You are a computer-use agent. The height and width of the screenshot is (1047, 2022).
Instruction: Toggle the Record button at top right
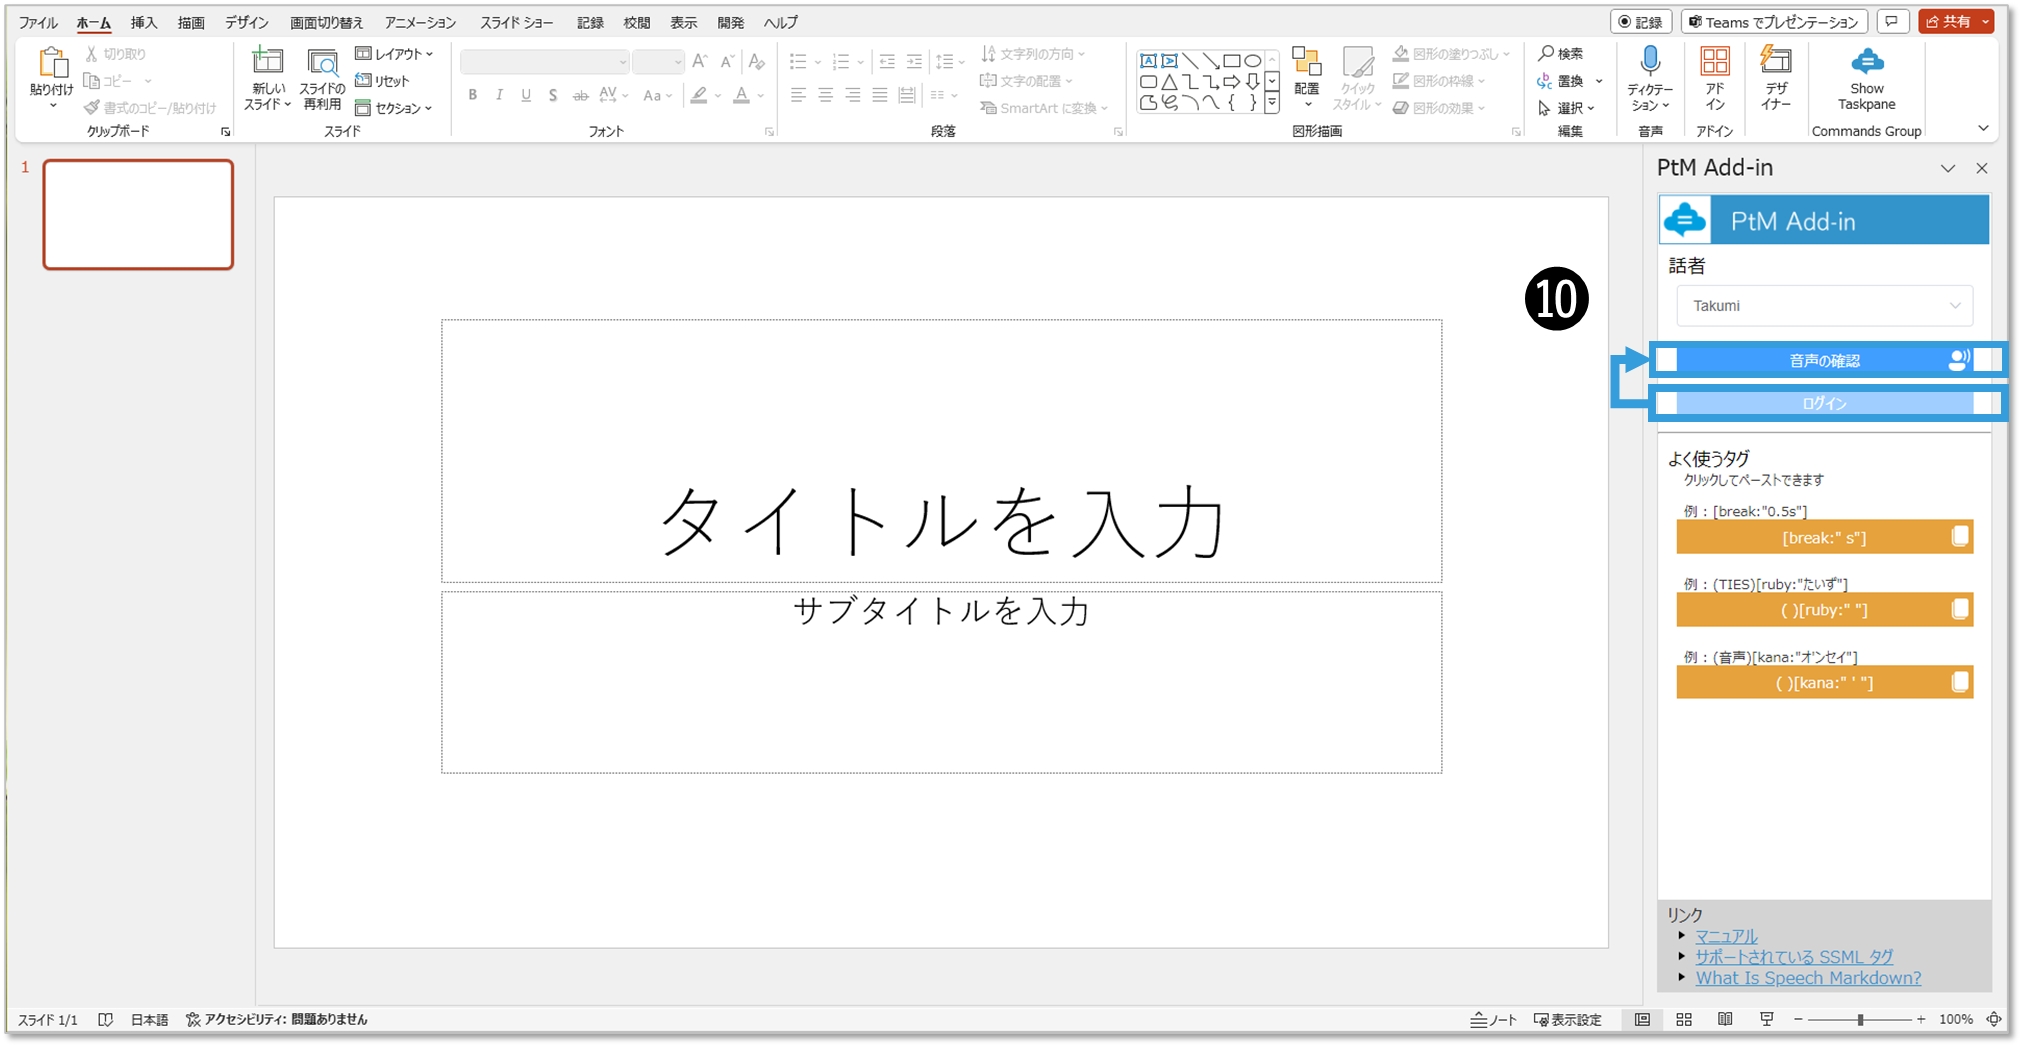click(x=1640, y=22)
